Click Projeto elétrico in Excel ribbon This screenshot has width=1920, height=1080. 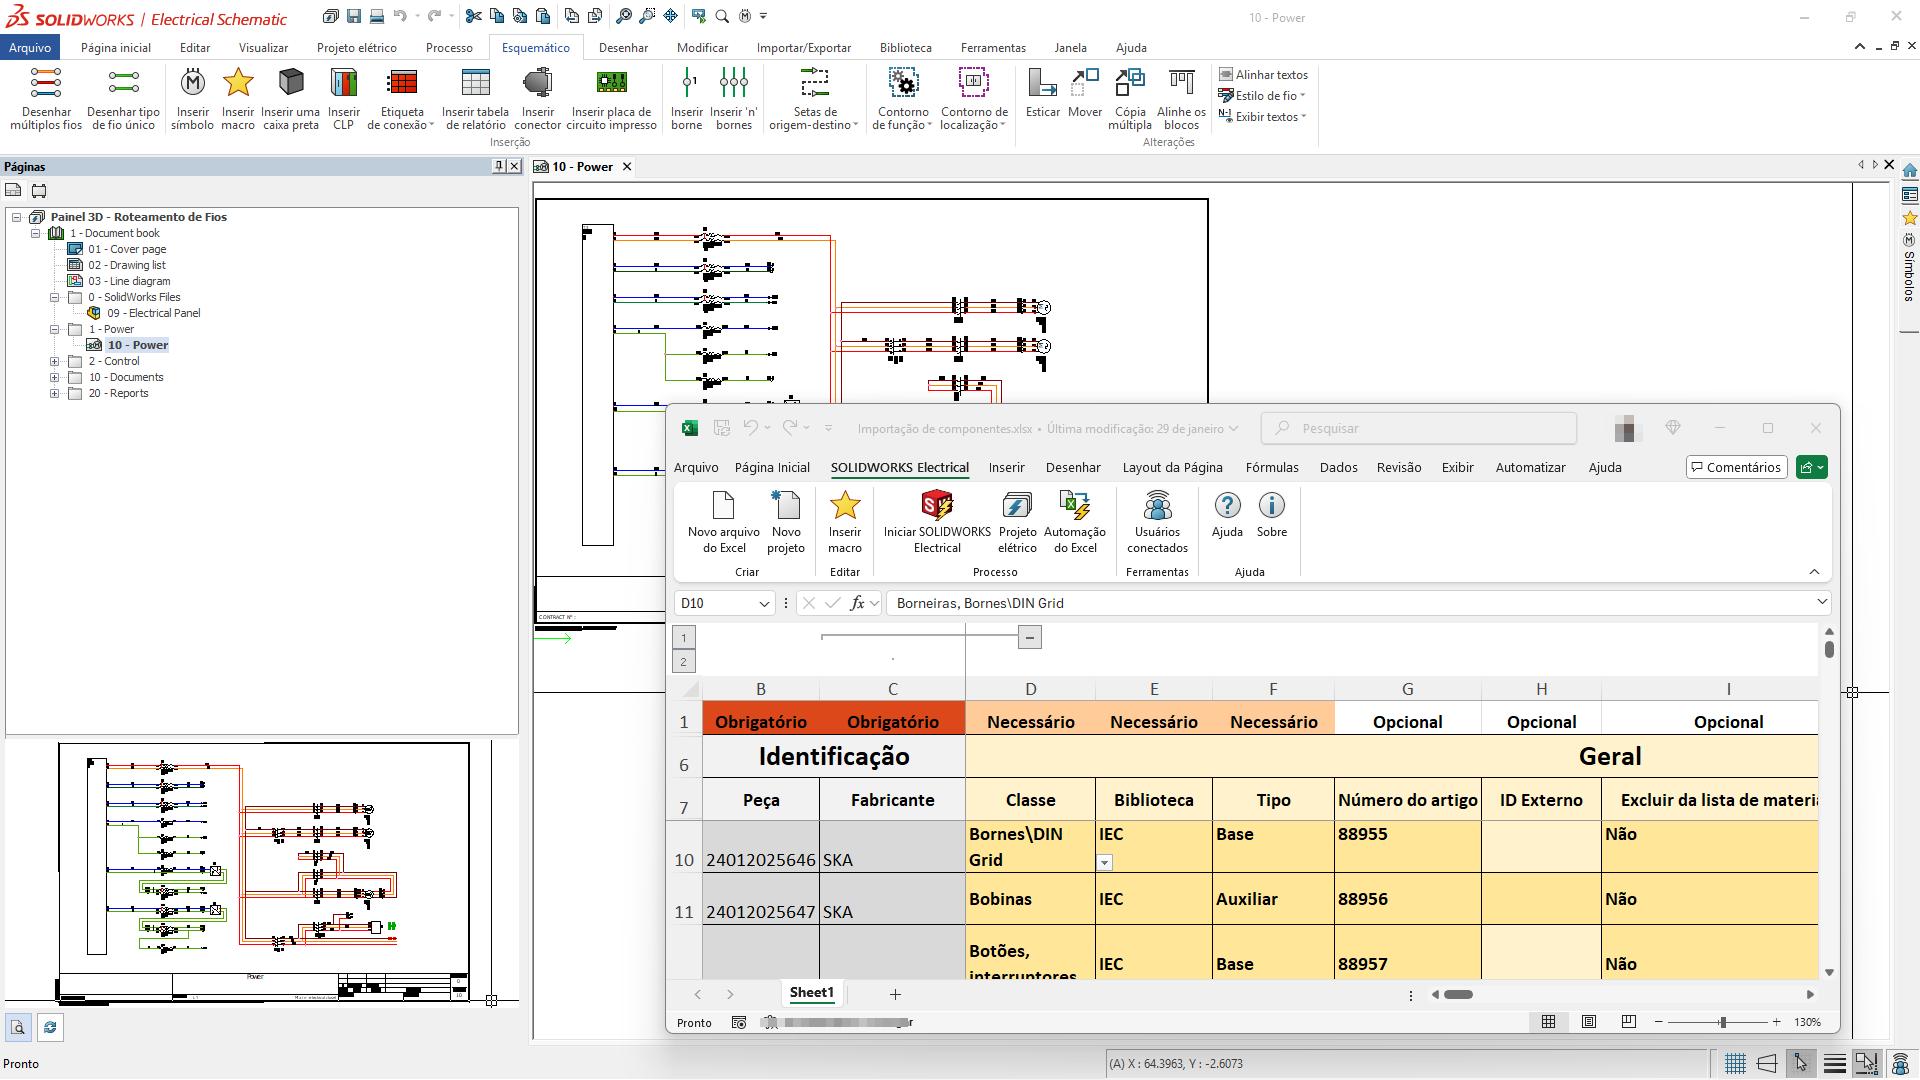click(x=1017, y=521)
